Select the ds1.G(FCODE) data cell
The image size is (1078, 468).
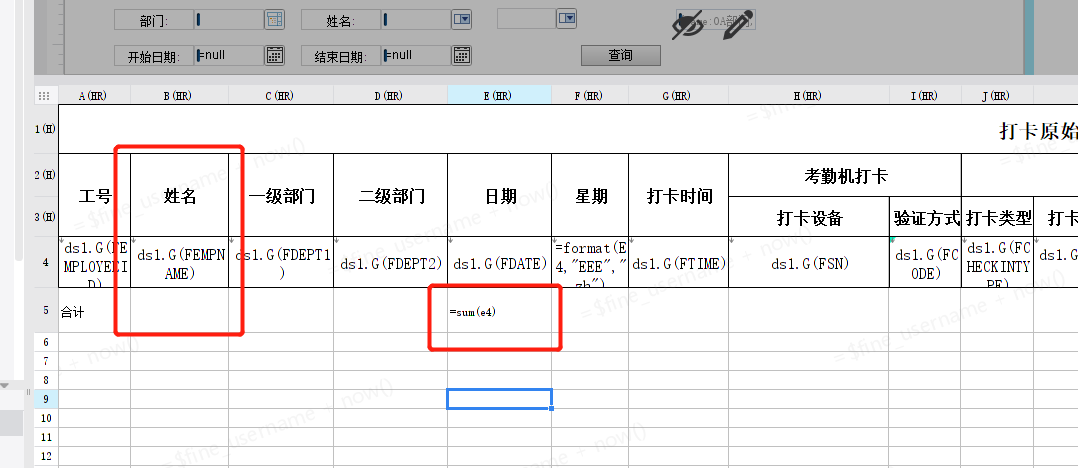(925, 262)
